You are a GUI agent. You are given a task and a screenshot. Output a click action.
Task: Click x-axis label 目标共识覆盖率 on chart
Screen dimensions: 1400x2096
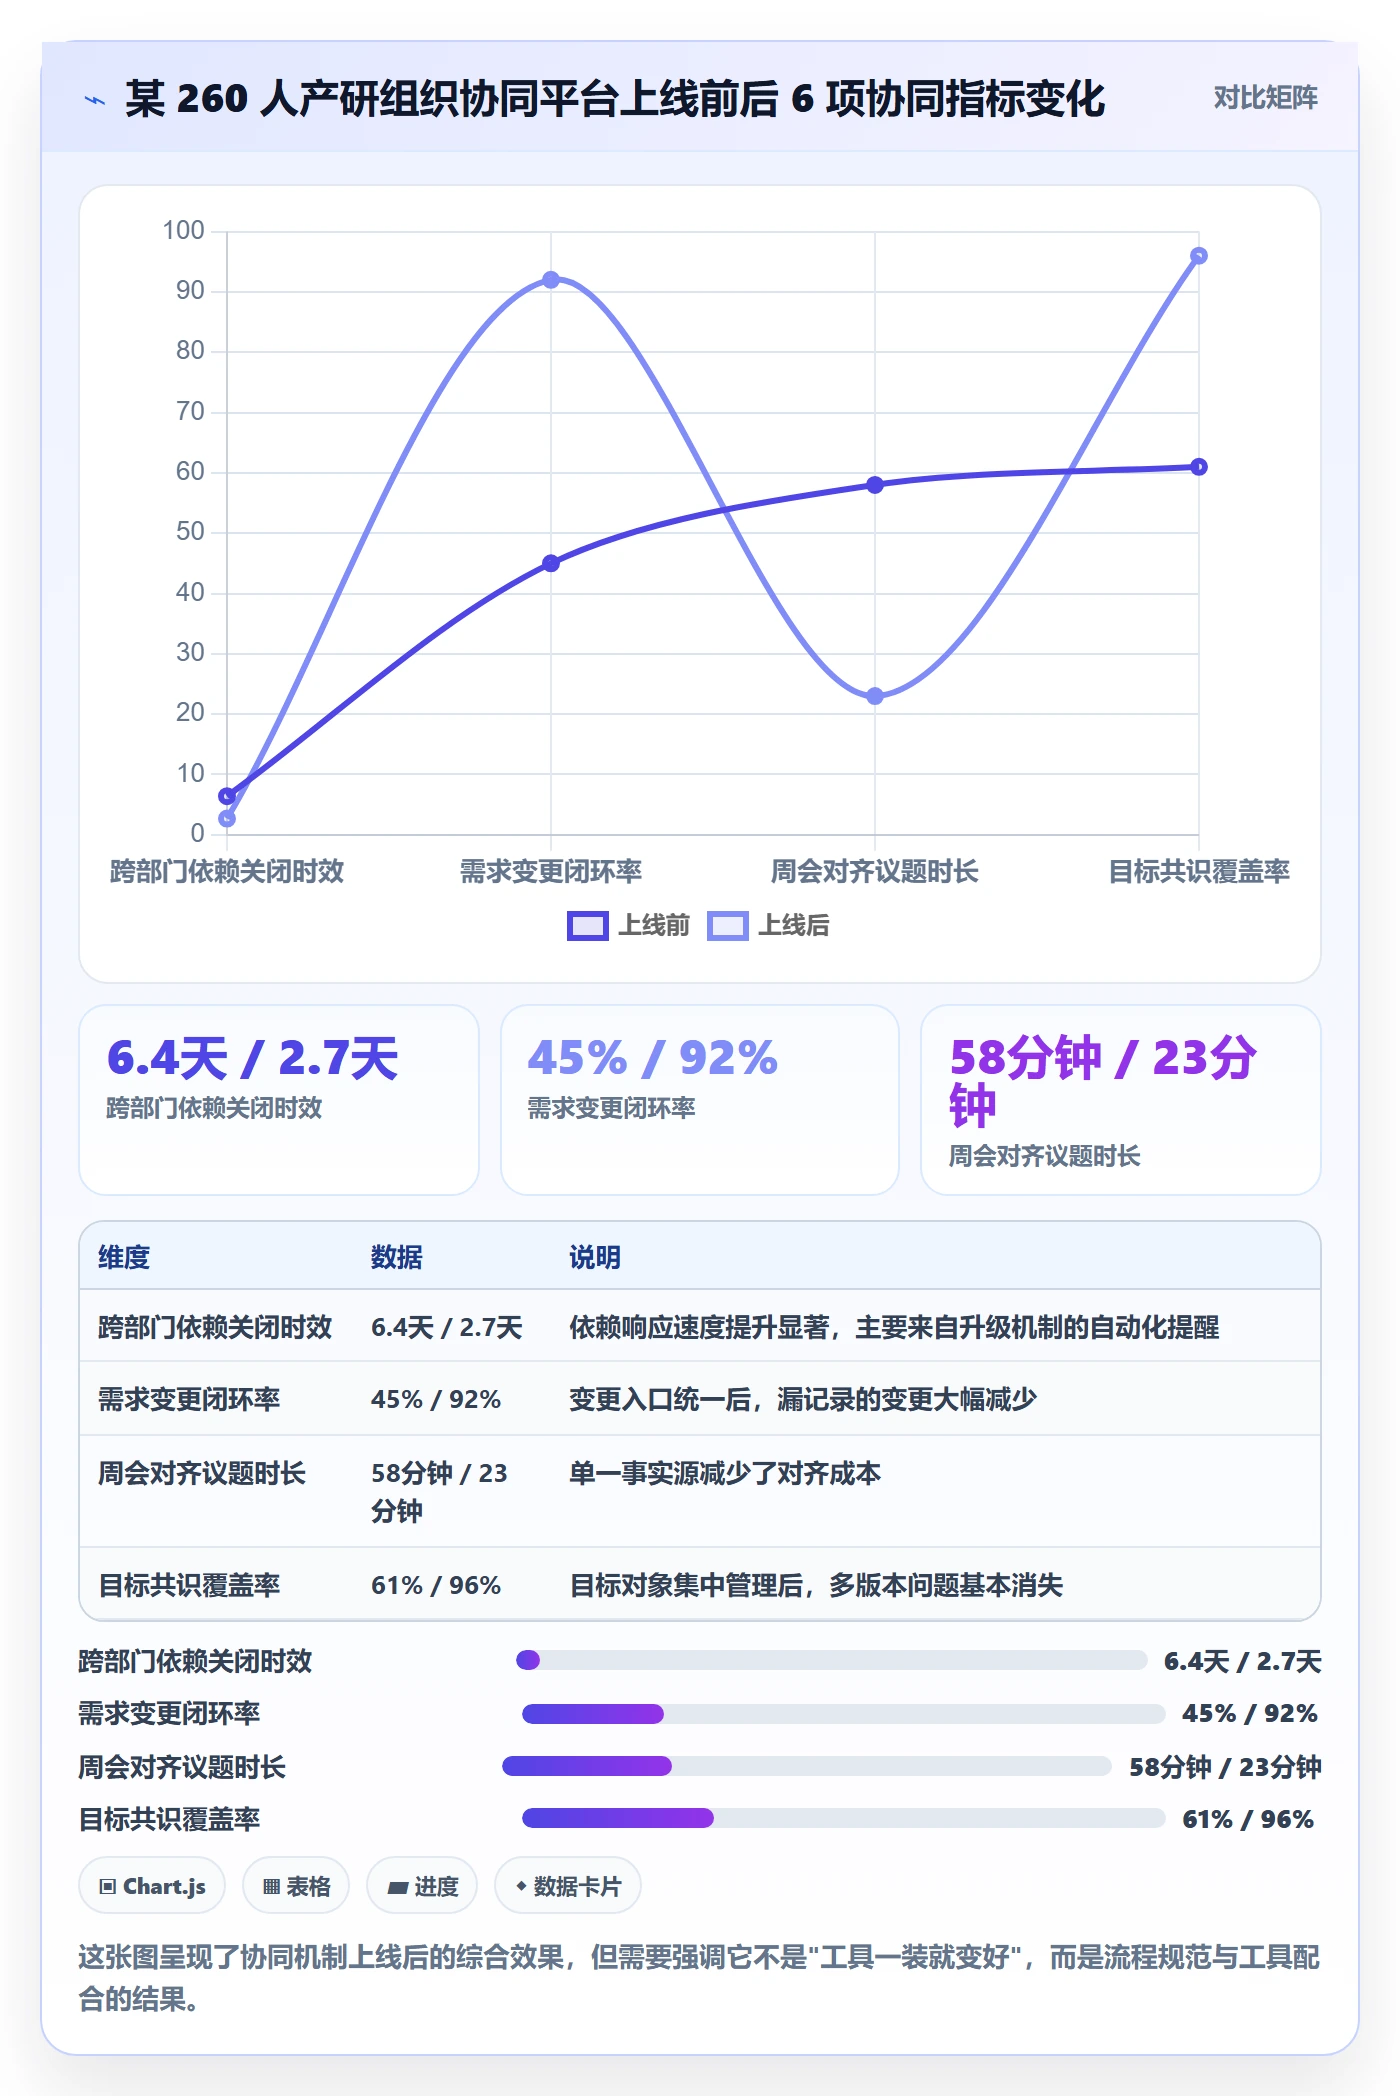[x=1199, y=872]
